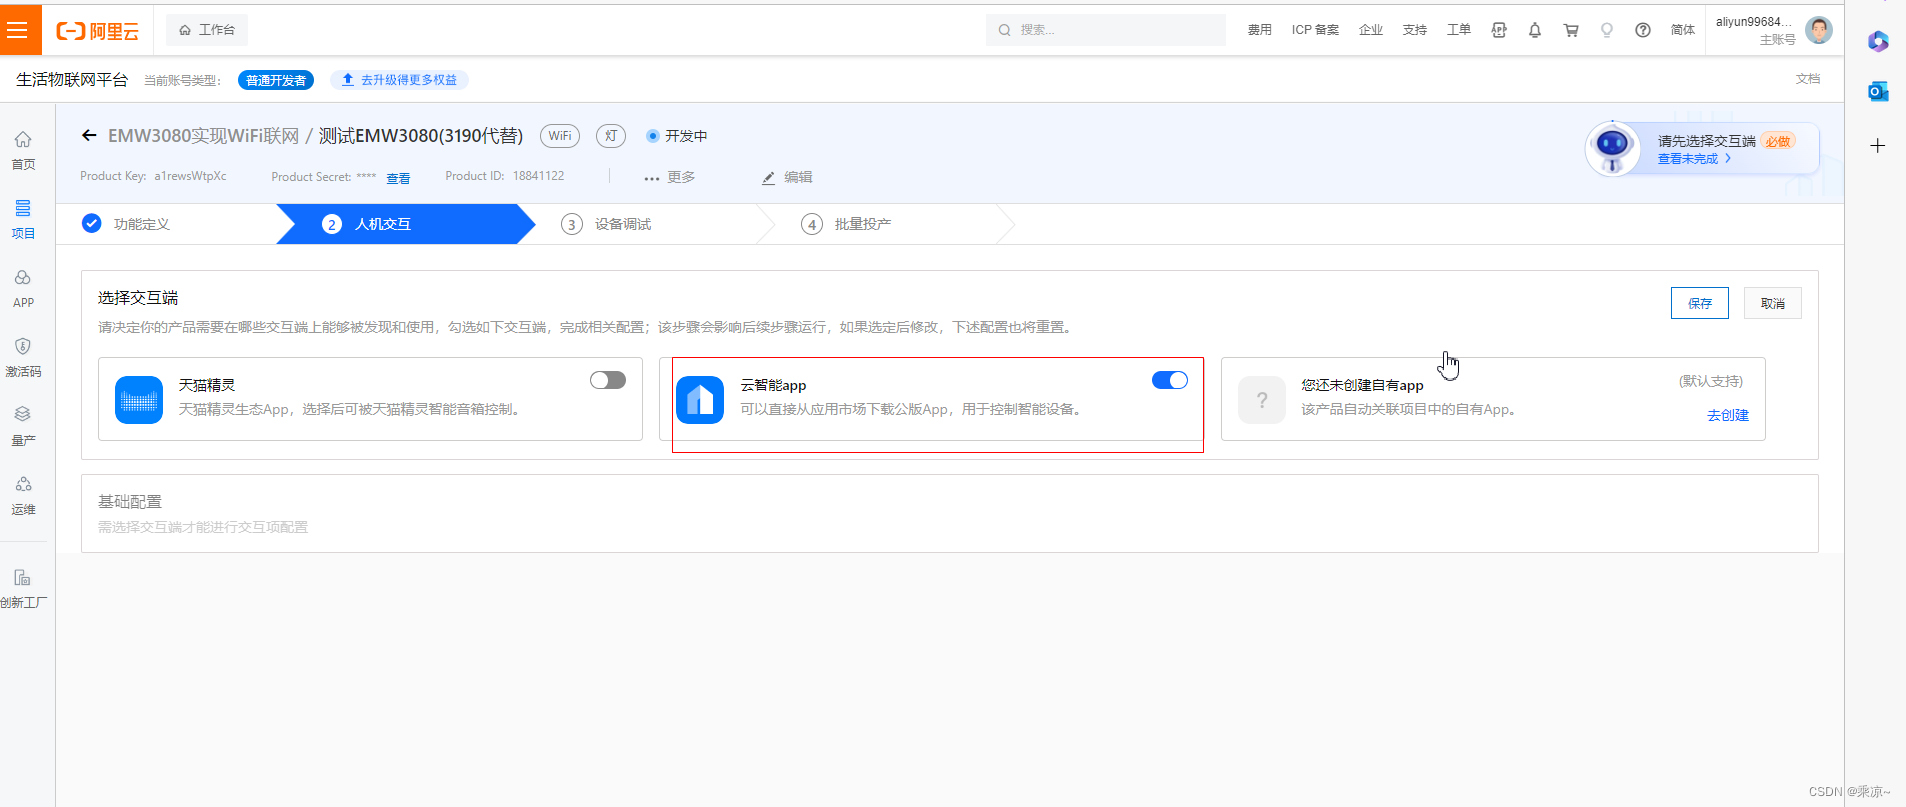The height and width of the screenshot is (807, 1906).
Task: Expand the 更多 options
Action: click(670, 177)
